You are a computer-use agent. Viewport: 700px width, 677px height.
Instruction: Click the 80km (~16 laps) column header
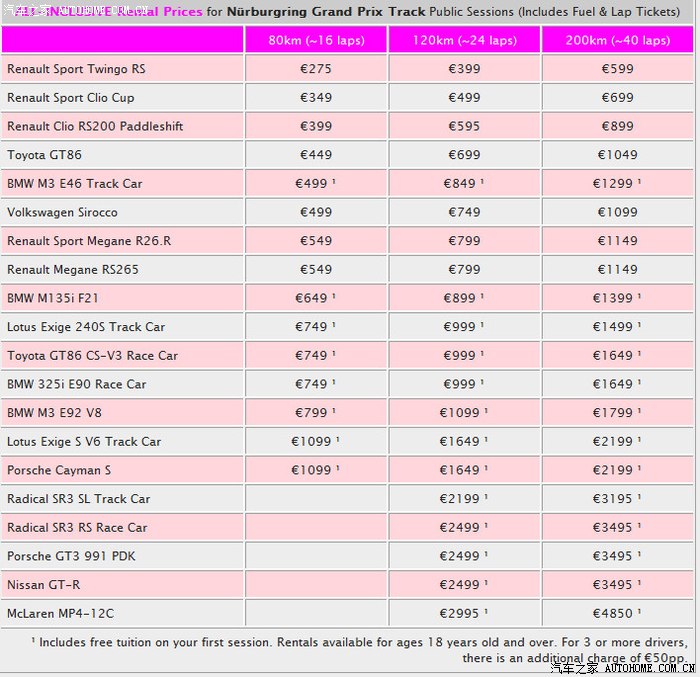pos(316,40)
